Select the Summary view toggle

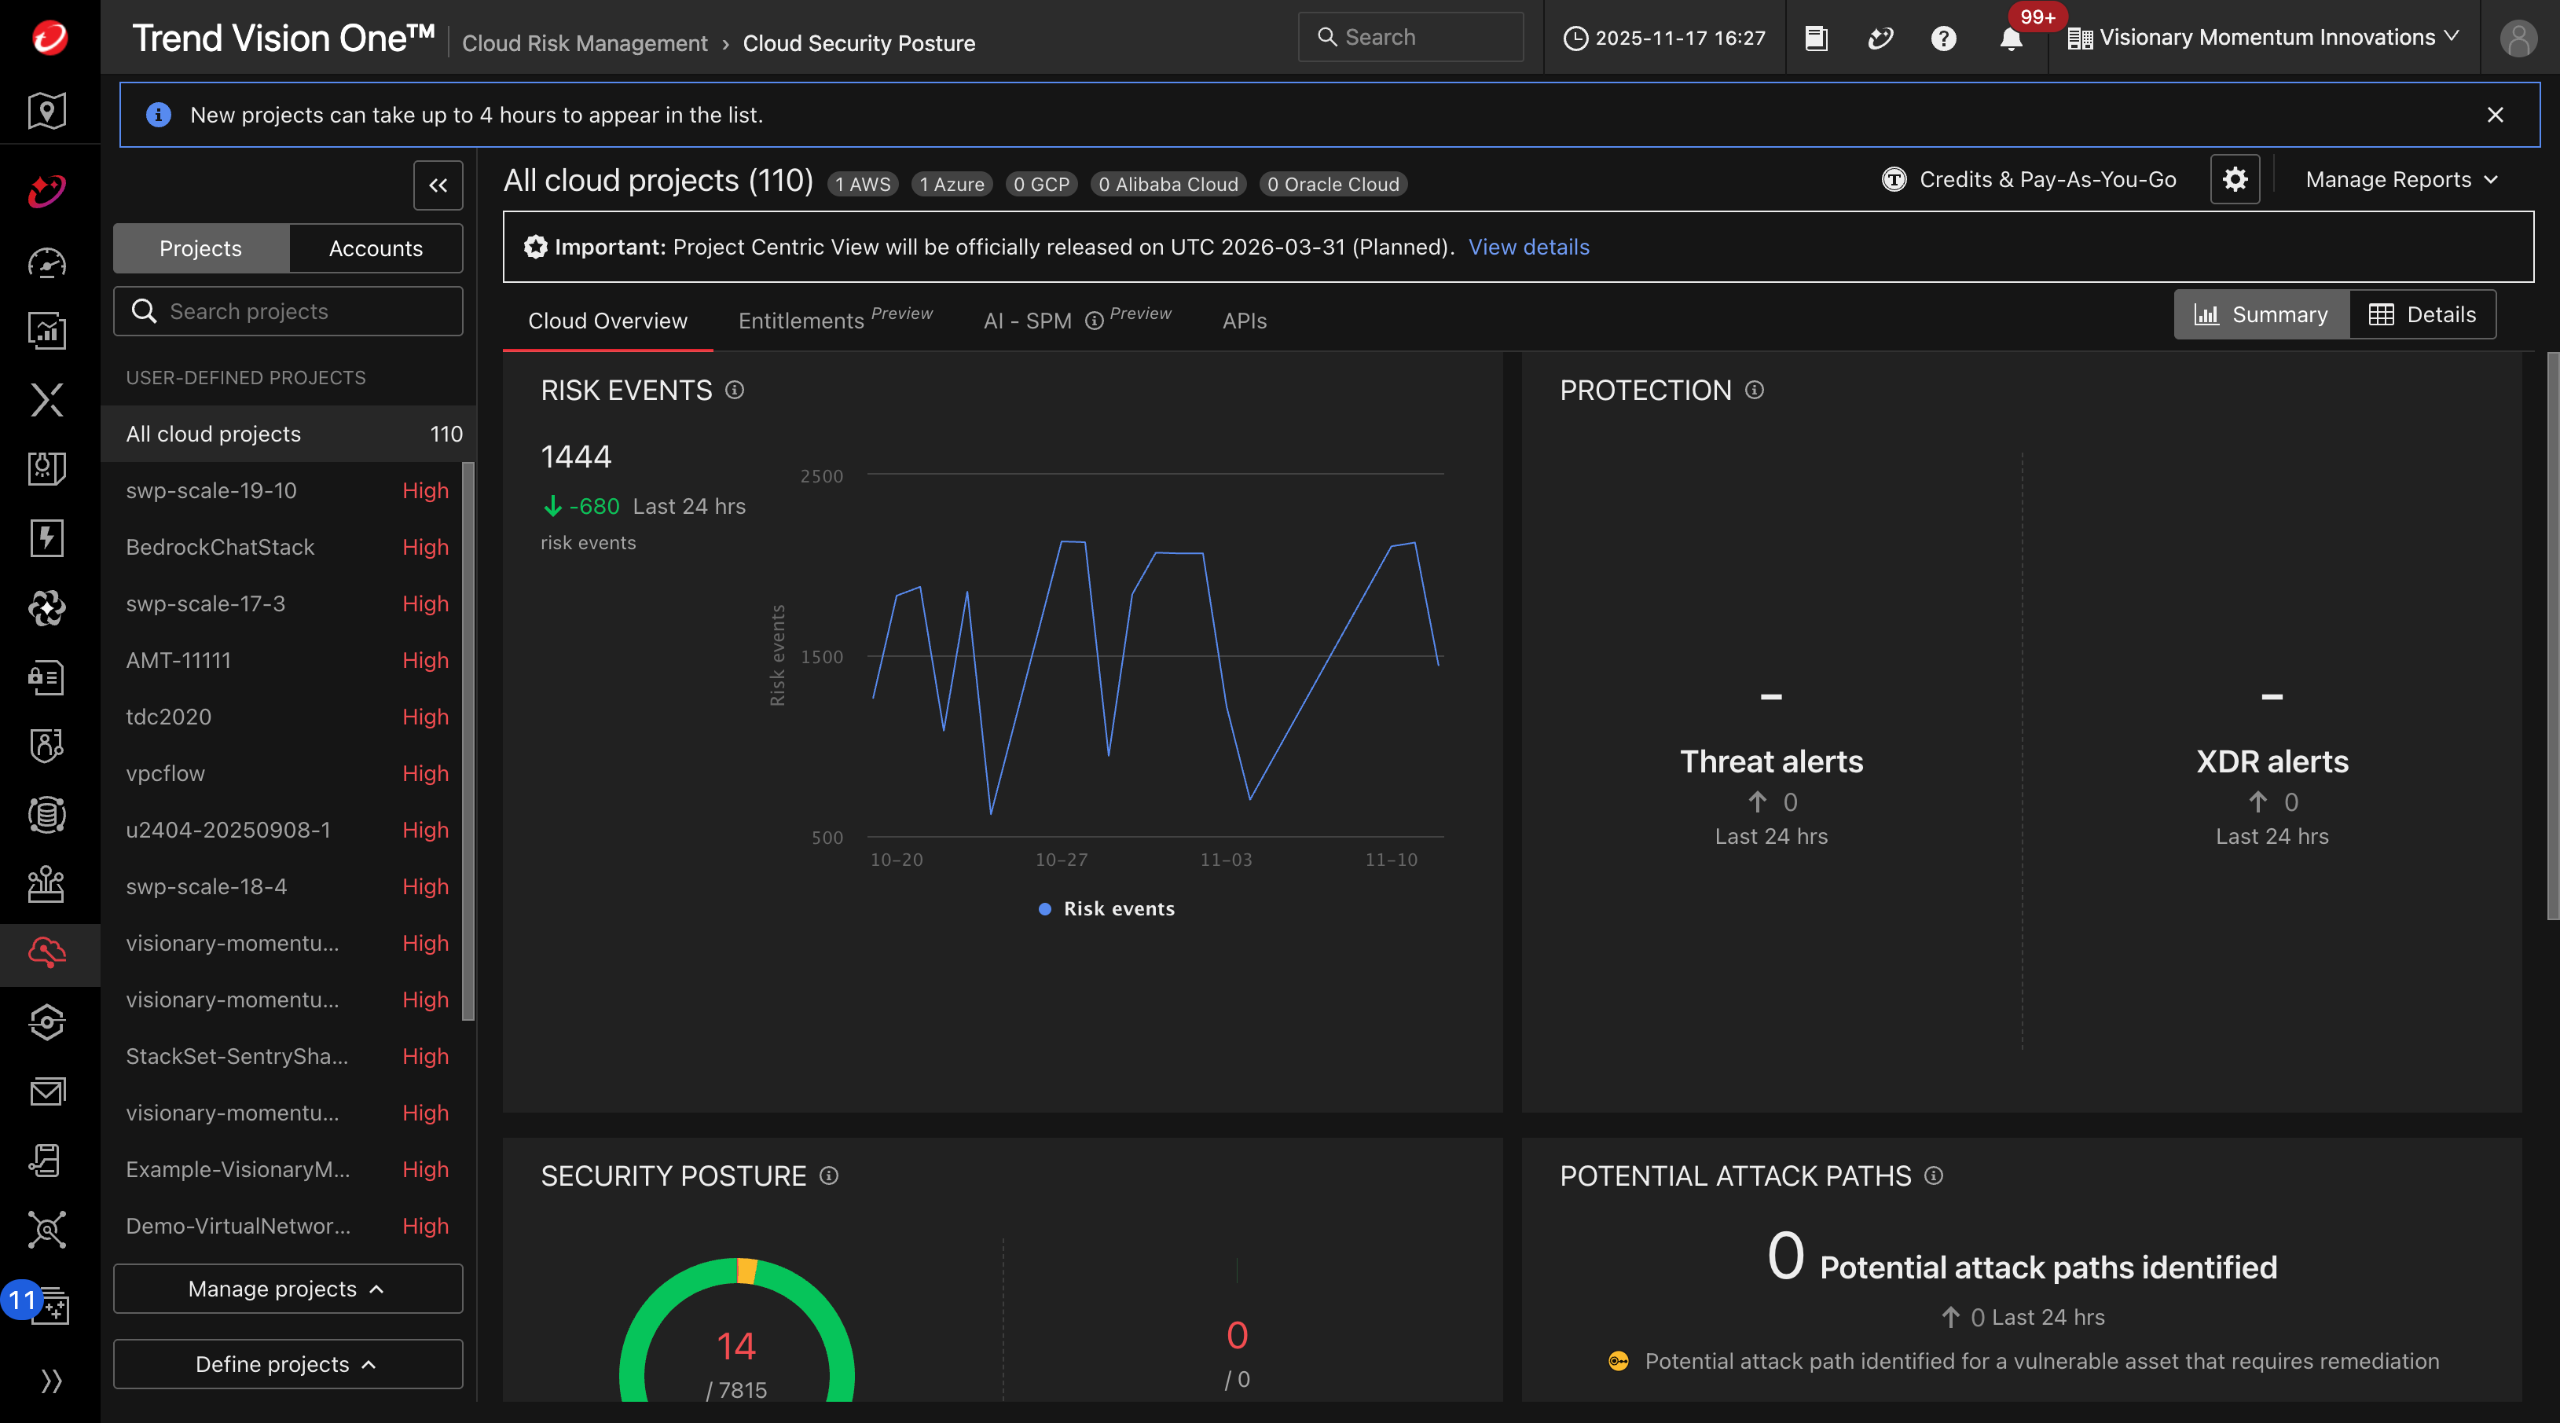(x=2261, y=315)
